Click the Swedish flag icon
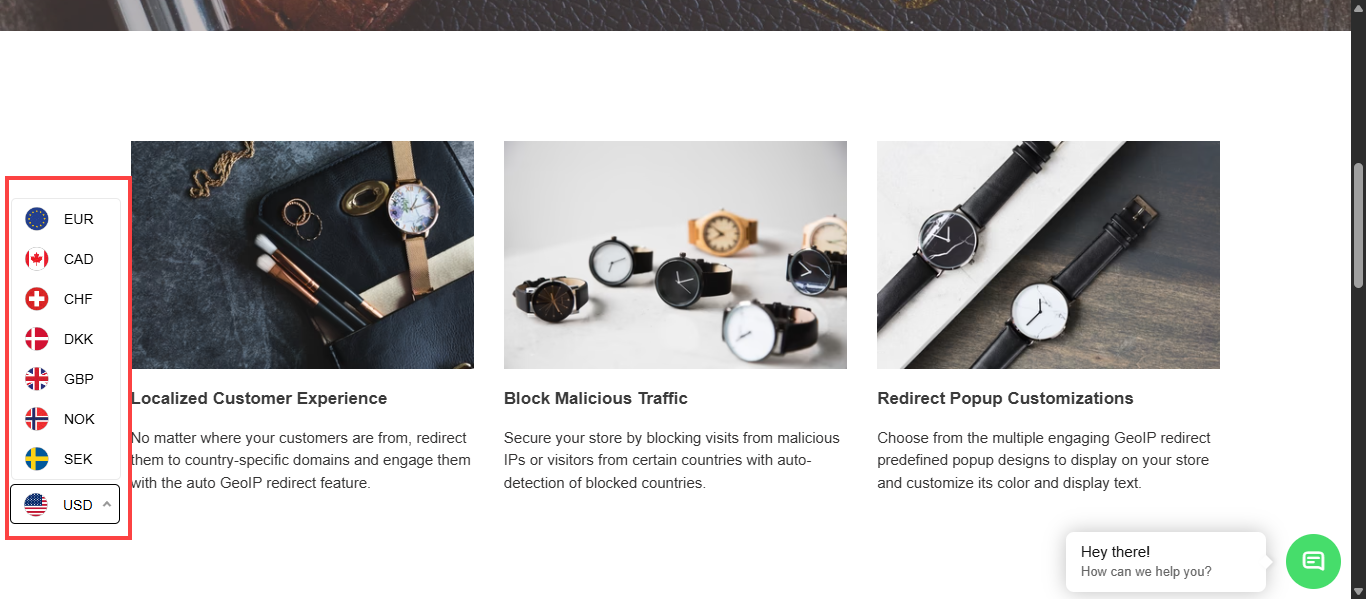Image resolution: width=1366 pixels, height=599 pixels. pos(37,459)
